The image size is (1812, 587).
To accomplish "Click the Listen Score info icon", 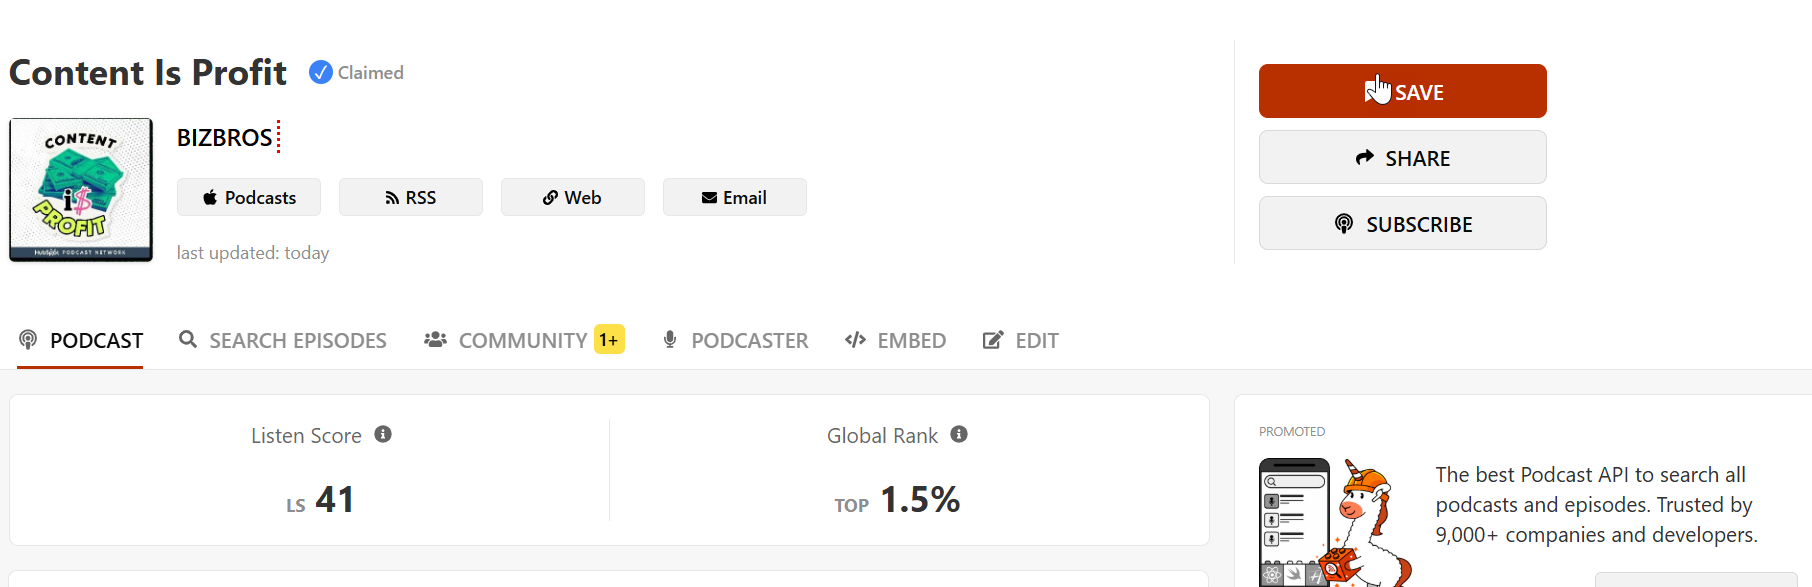I will [x=383, y=434].
